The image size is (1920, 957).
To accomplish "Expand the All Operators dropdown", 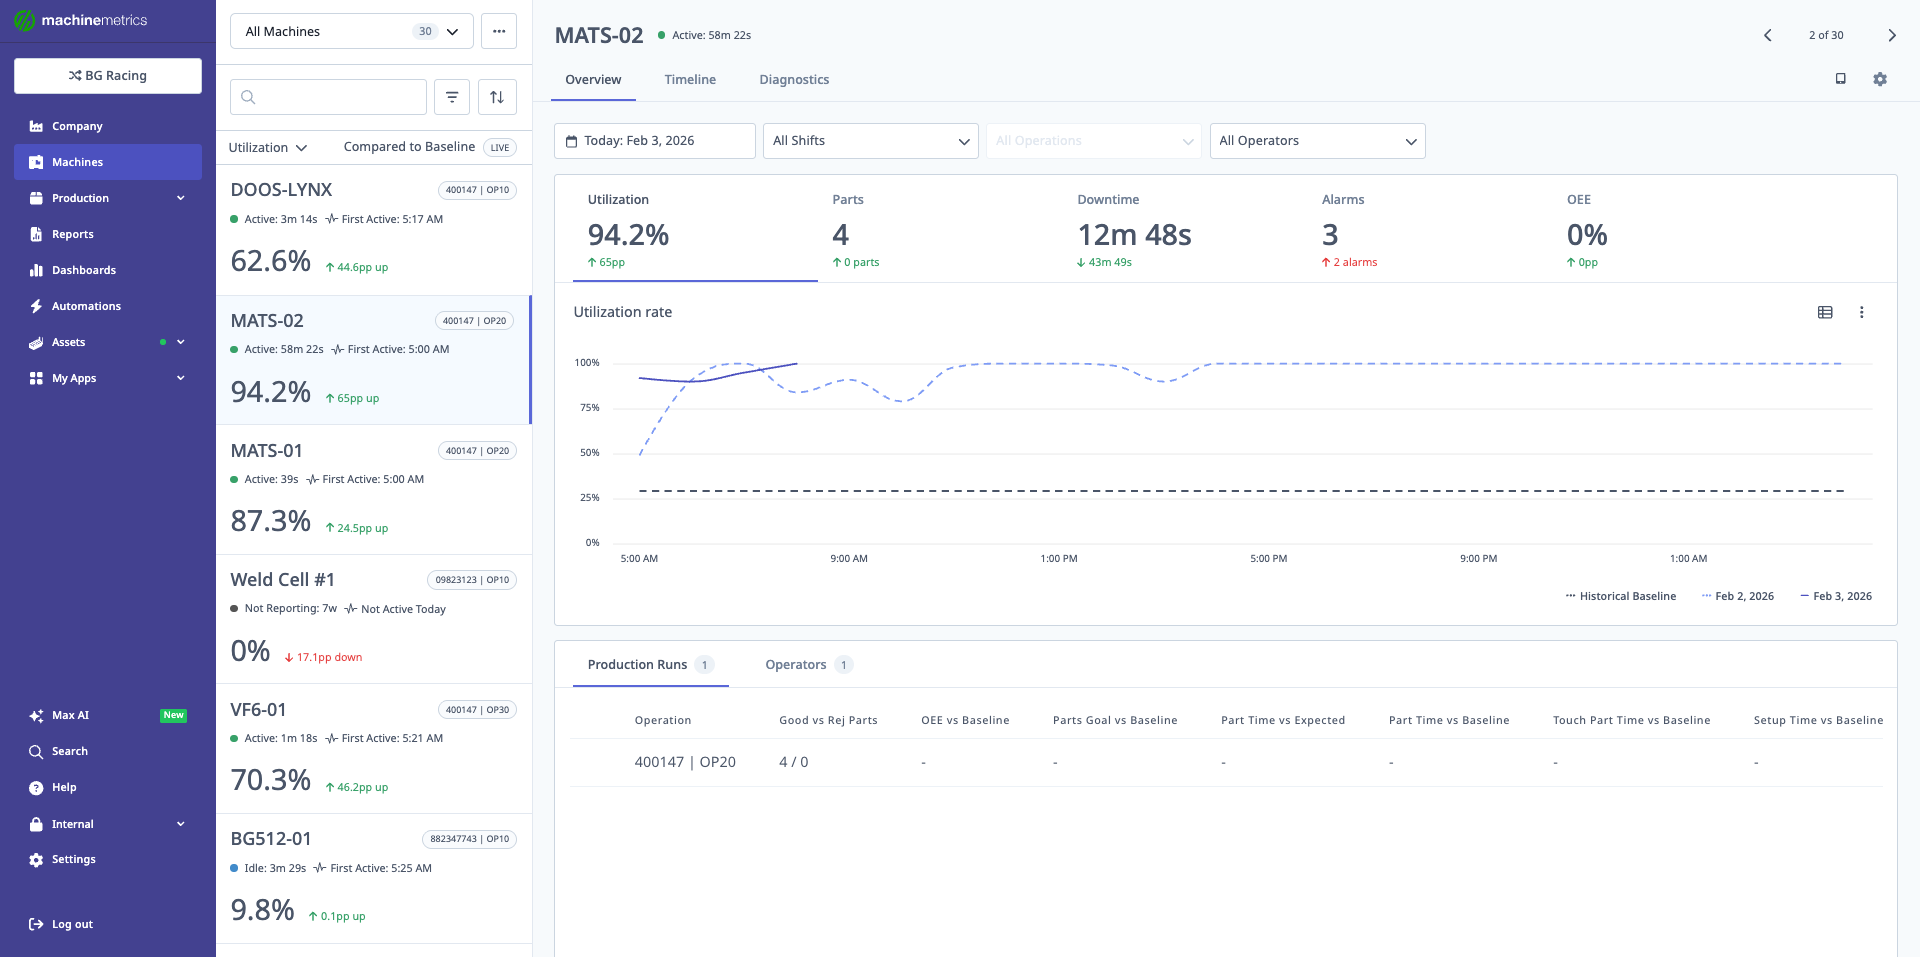I will coord(1316,140).
